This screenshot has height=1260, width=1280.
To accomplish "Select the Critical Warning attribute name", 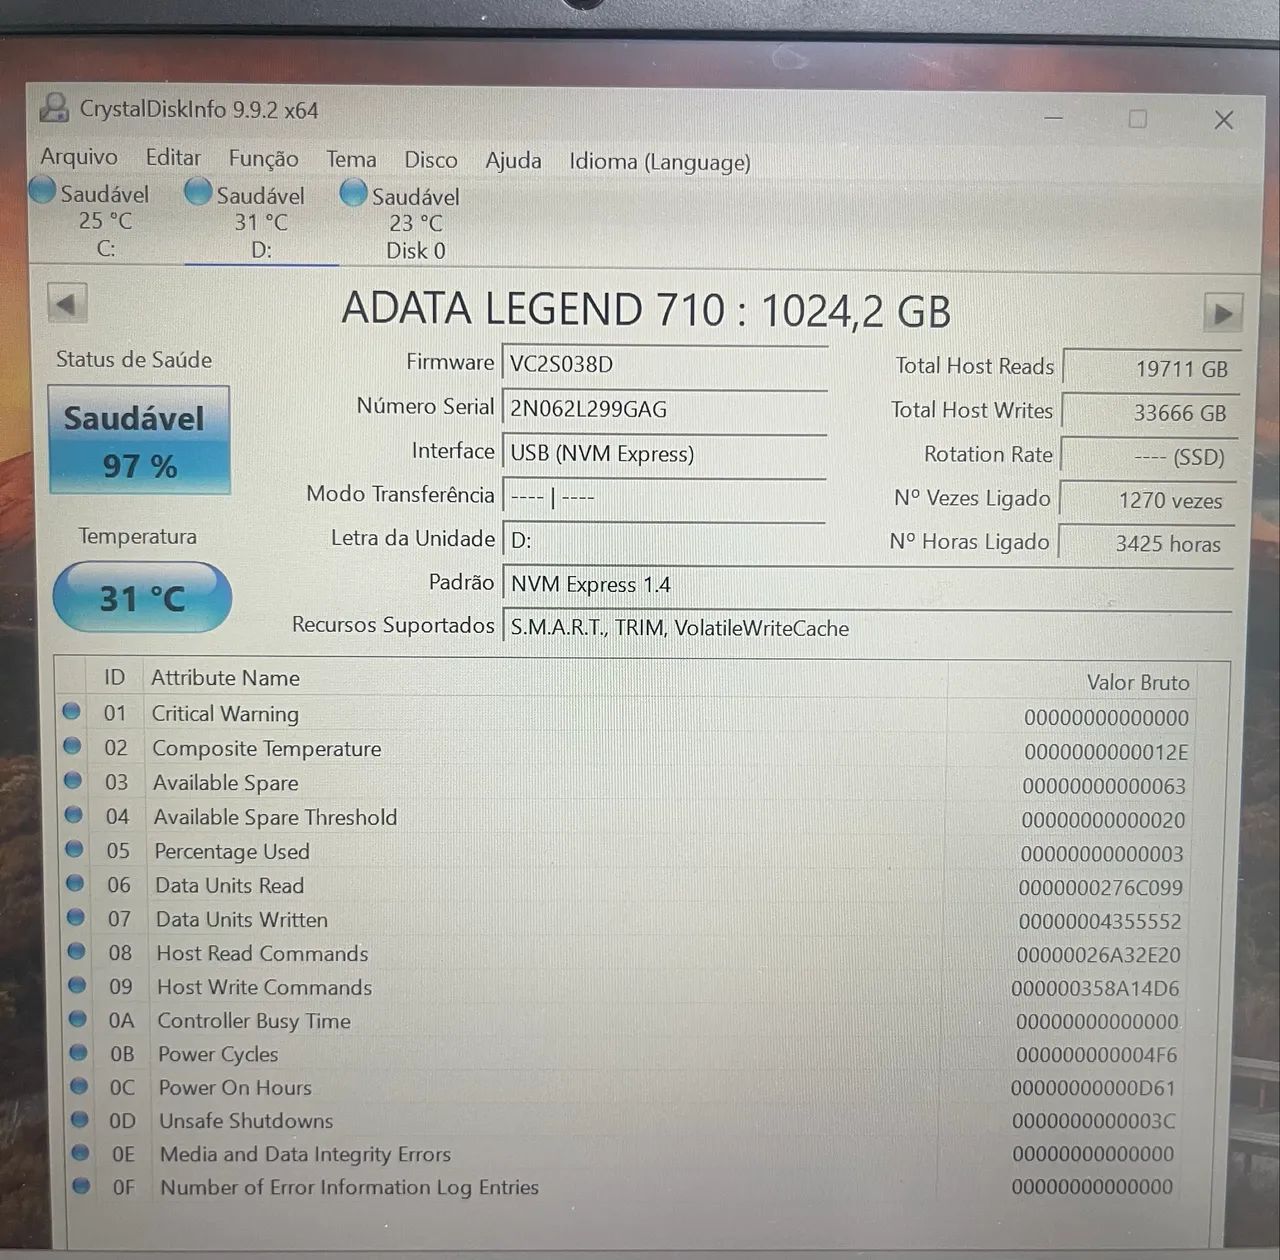I will [225, 714].
